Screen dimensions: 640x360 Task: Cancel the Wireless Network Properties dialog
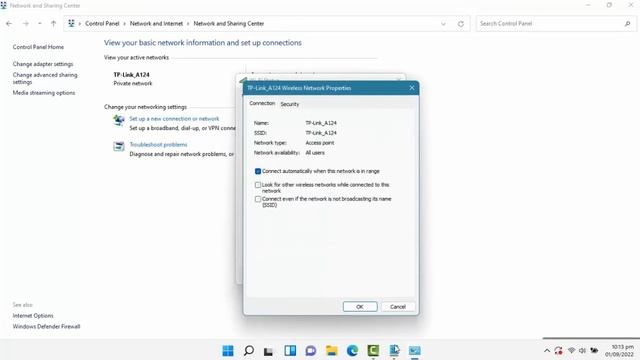click(398, 307)
